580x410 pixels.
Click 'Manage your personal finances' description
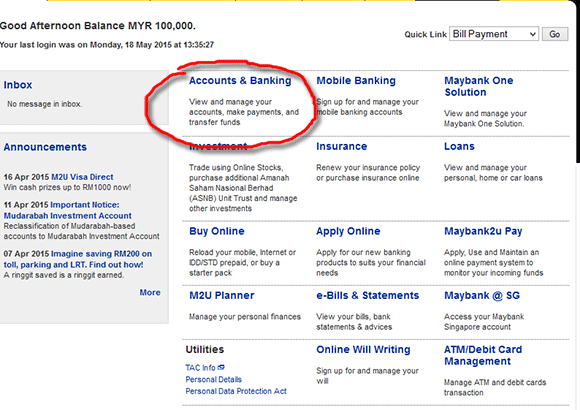(245, 317)
